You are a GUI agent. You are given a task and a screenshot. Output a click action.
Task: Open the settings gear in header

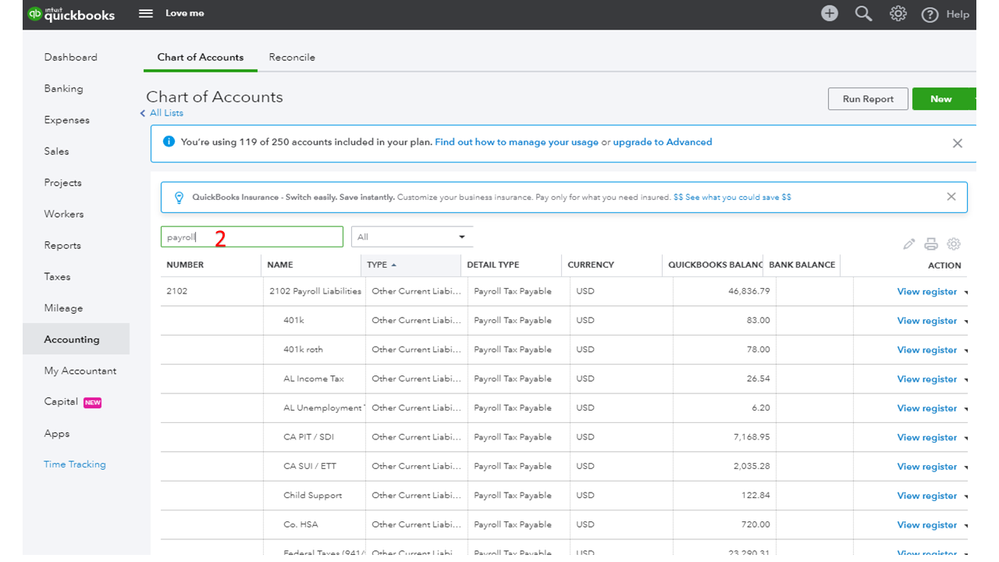click(898, 14)
